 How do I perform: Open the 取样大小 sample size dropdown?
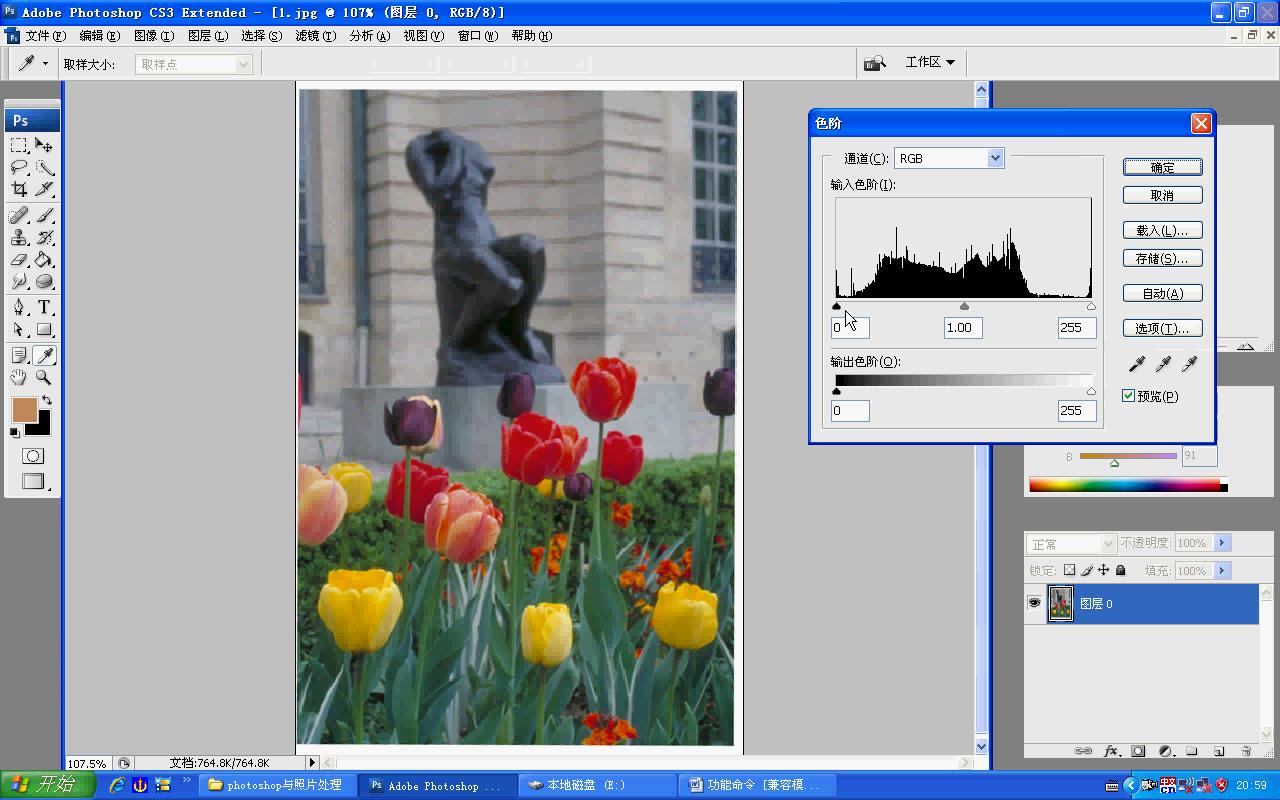tap(193, 64)
